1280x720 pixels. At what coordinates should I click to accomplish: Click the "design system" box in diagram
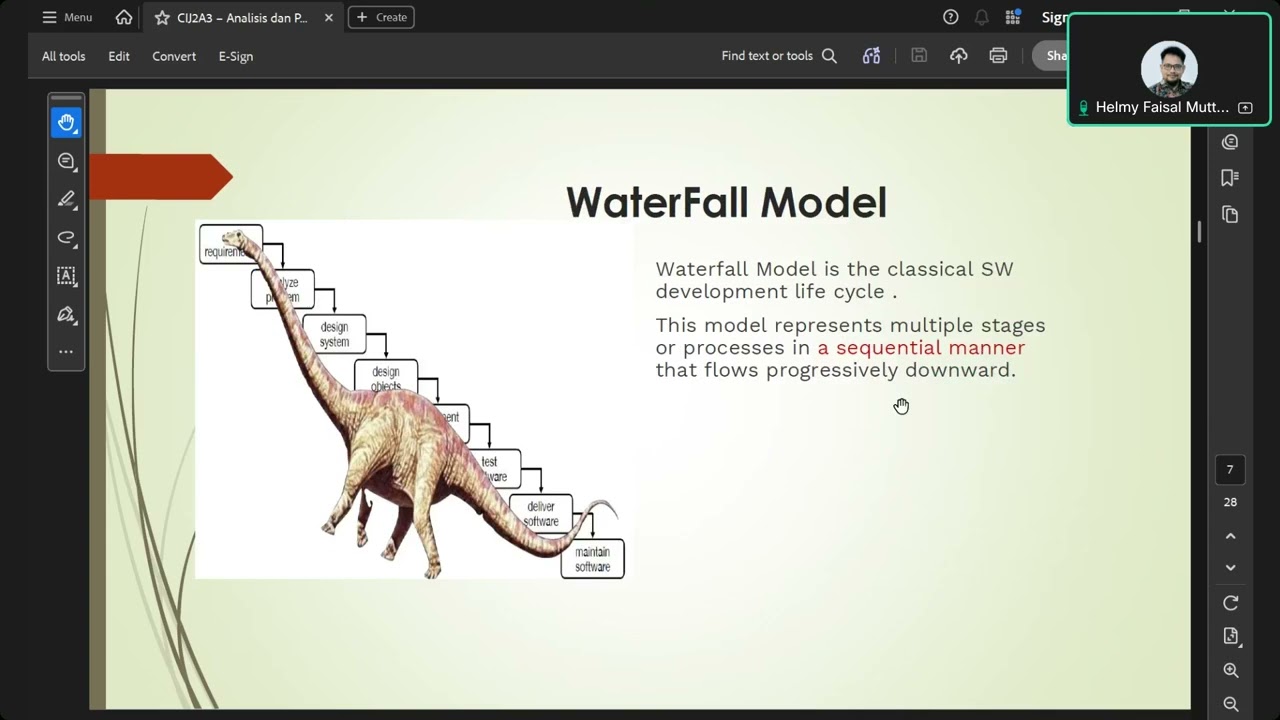(x=334, y=334)
